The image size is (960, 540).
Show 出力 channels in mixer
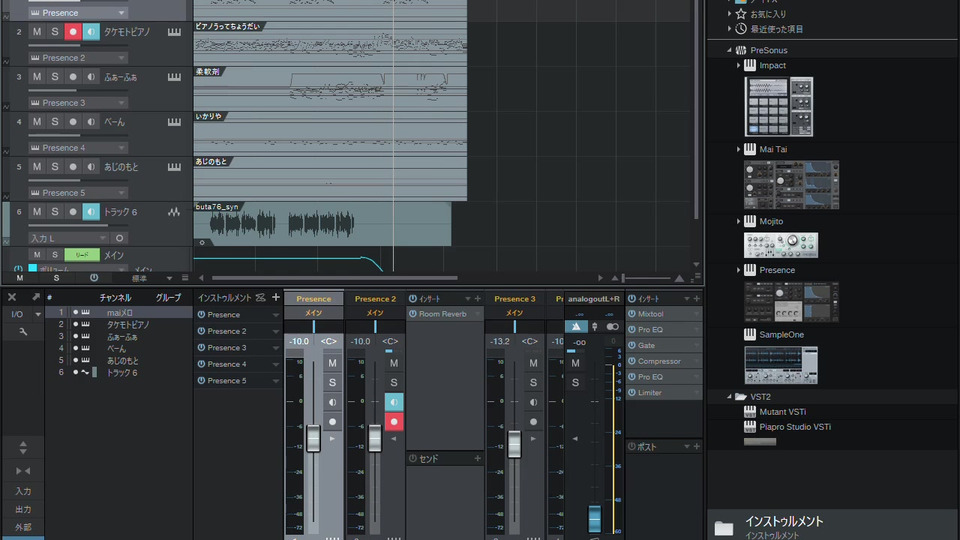click(x=23, y=509)
